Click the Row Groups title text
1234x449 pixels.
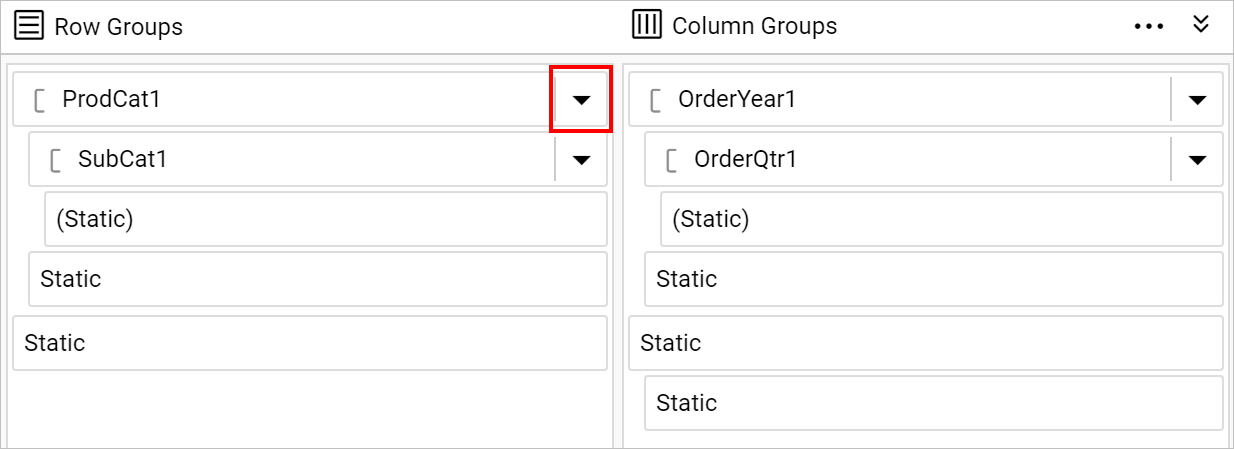(x=118, y=26)
